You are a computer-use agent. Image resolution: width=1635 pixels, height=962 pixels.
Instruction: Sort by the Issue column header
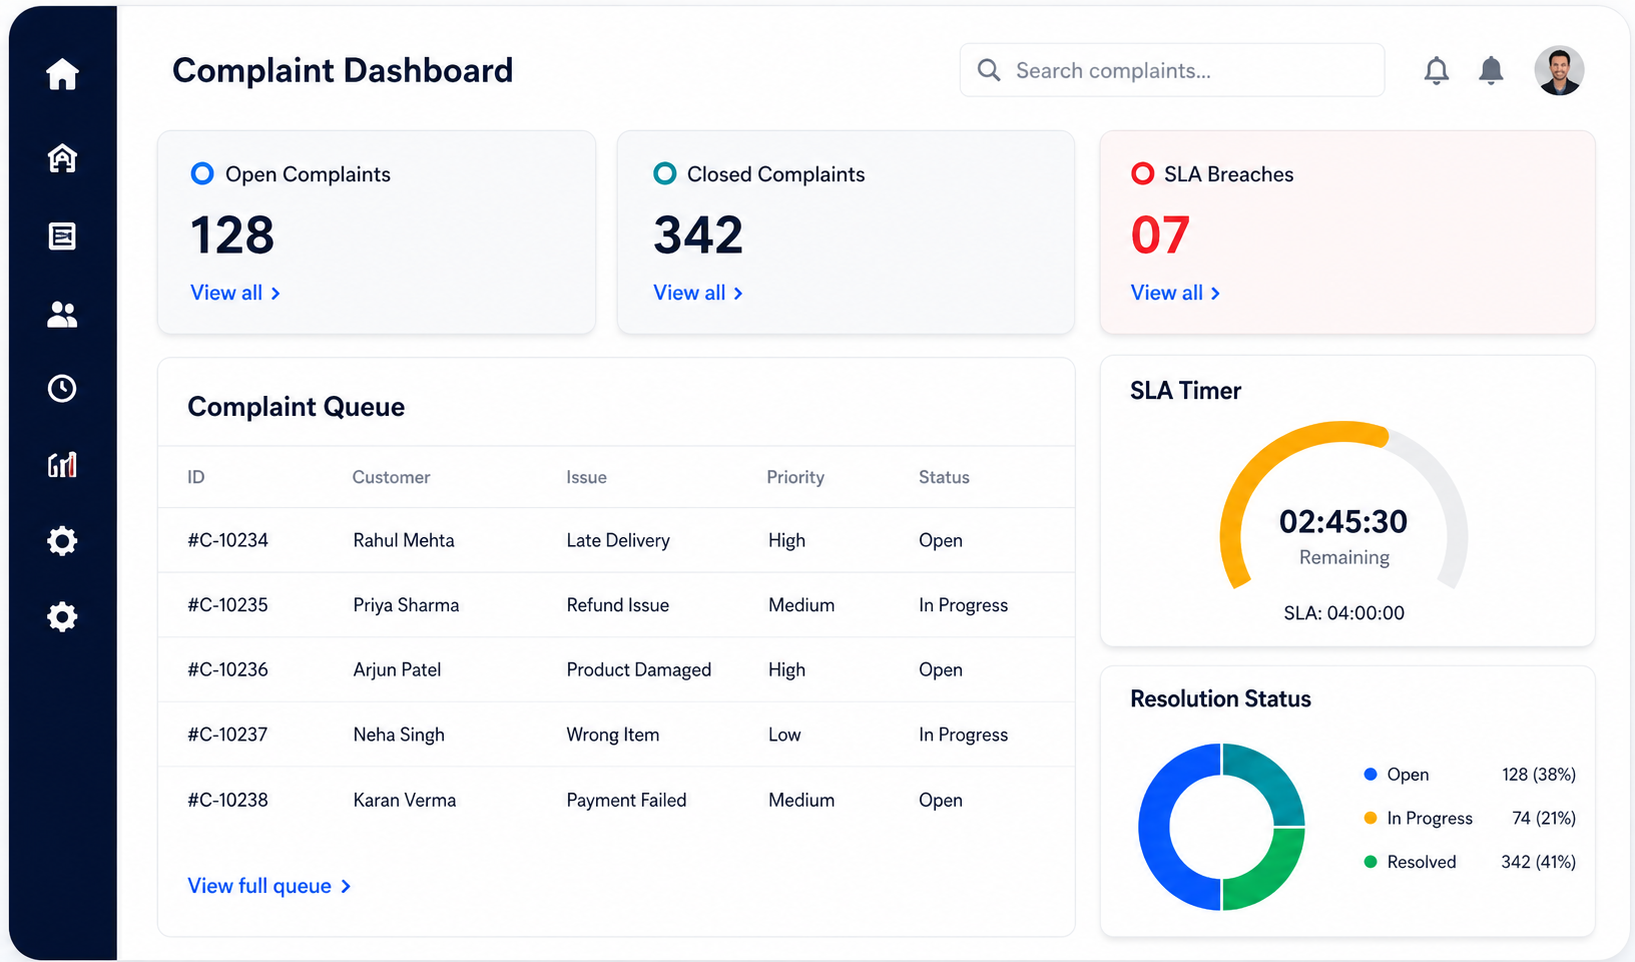(586, 477)
